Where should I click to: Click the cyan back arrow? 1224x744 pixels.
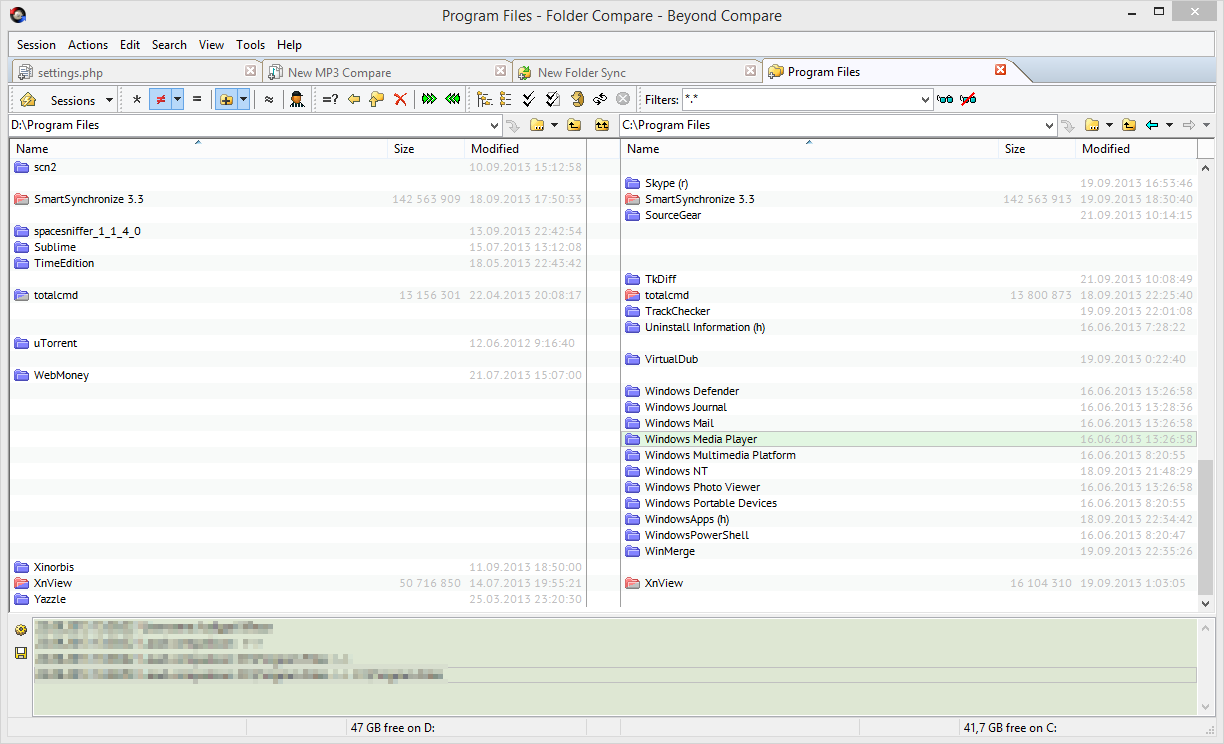(x=1152, y=125)
